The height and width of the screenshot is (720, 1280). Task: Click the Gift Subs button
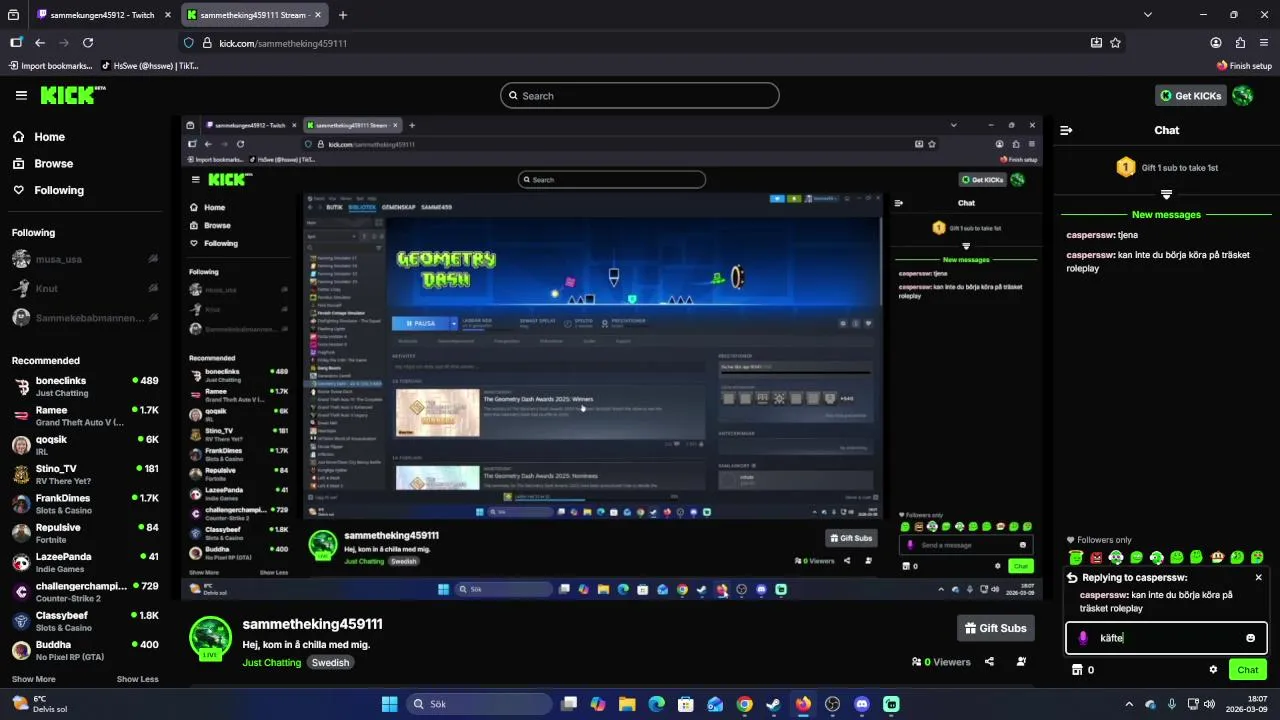coord(996,628)
